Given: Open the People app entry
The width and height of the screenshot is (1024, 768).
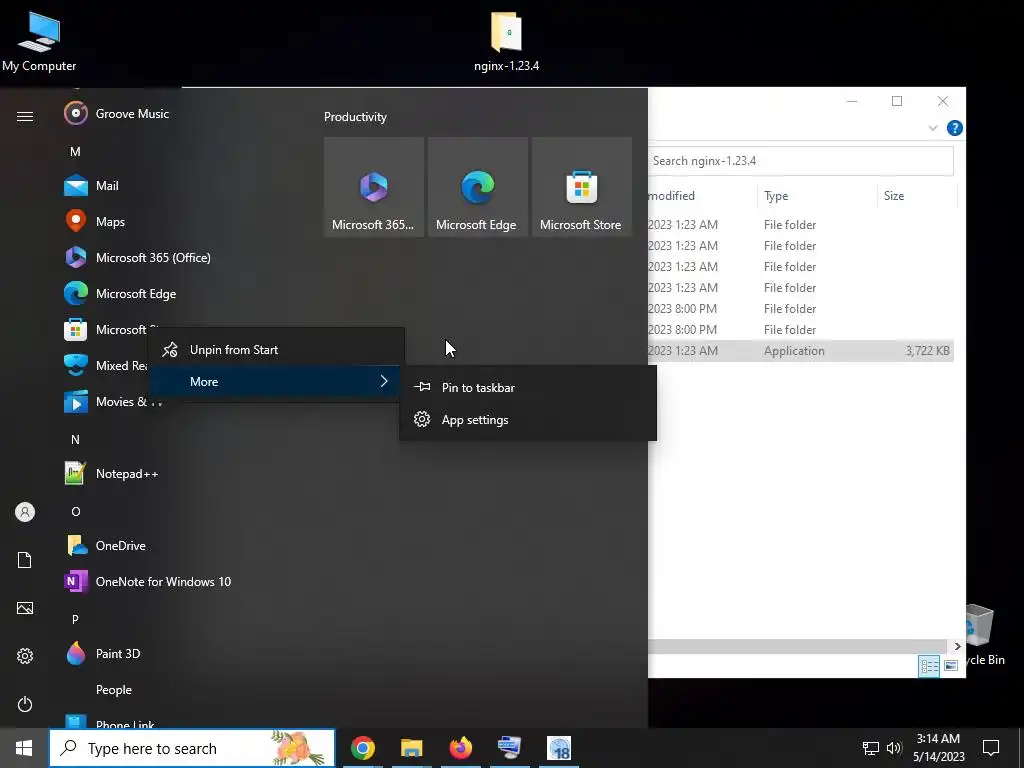Looking at the screenshot, I should point(114,690).
